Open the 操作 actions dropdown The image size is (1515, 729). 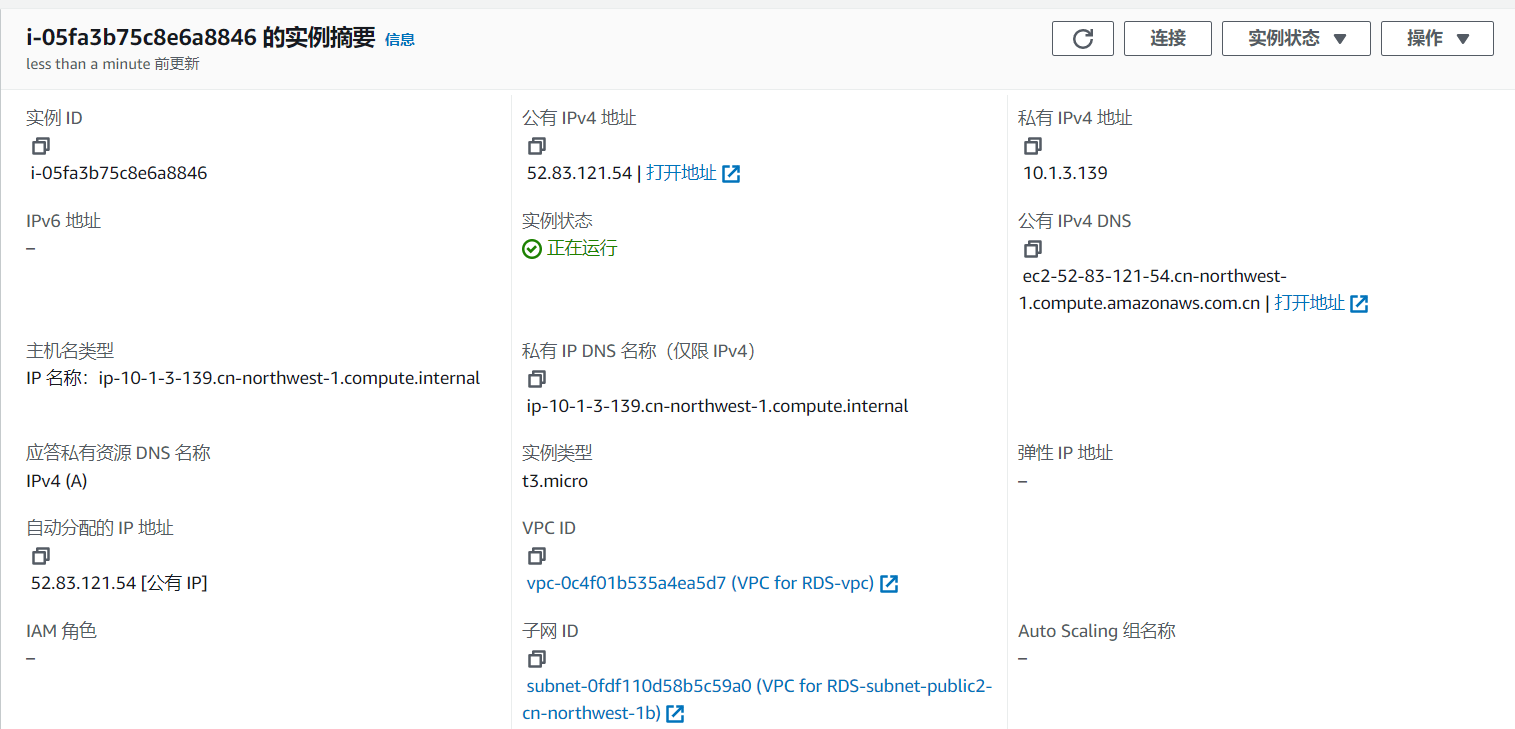click(1437, 38)
